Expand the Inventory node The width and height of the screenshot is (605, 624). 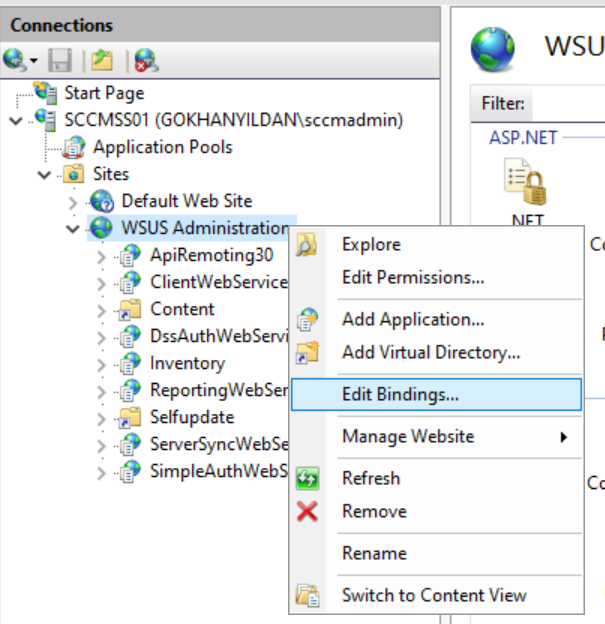(101, 365)
